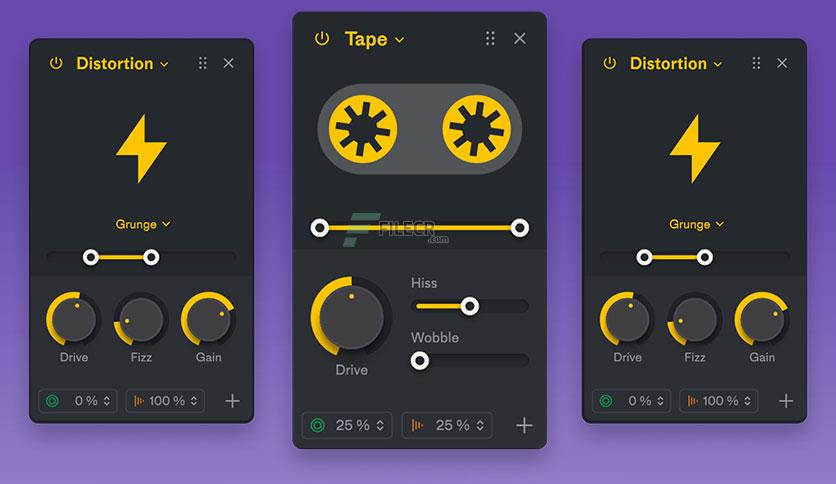The width and height of the screenshot is (836, 484).
Task: Click the Fizz knob in left Distortion
Action: pyautogui.click(x=141, y=319)
